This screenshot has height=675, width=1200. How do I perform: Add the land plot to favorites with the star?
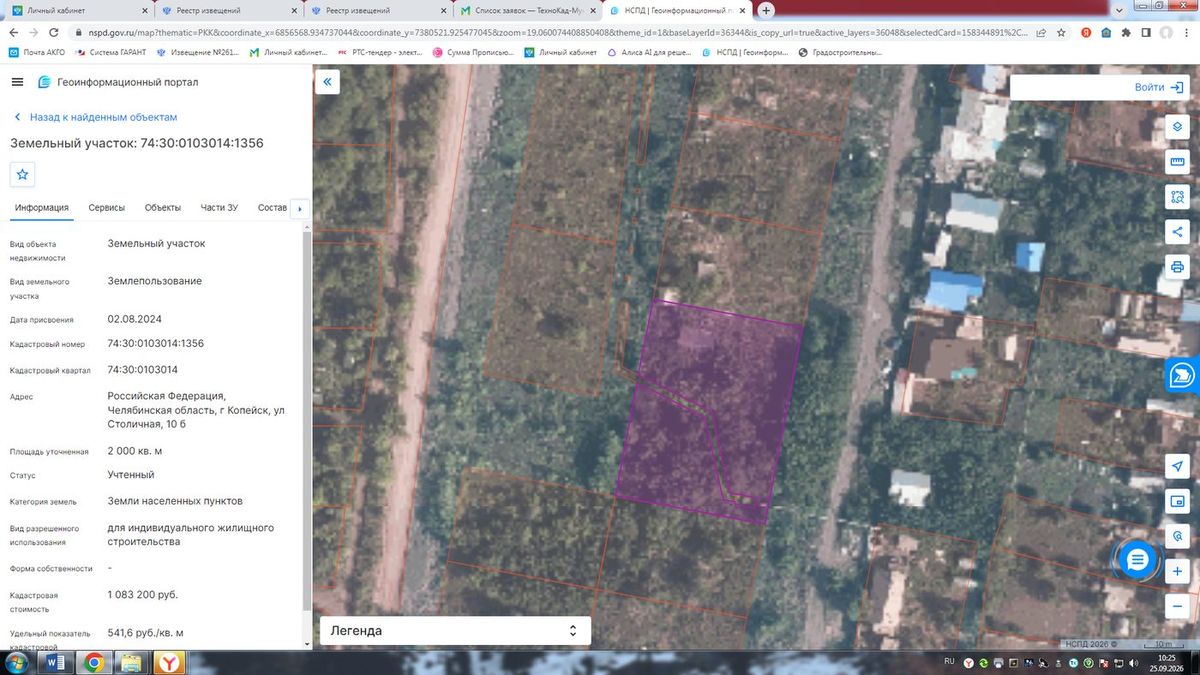(23, 174)
